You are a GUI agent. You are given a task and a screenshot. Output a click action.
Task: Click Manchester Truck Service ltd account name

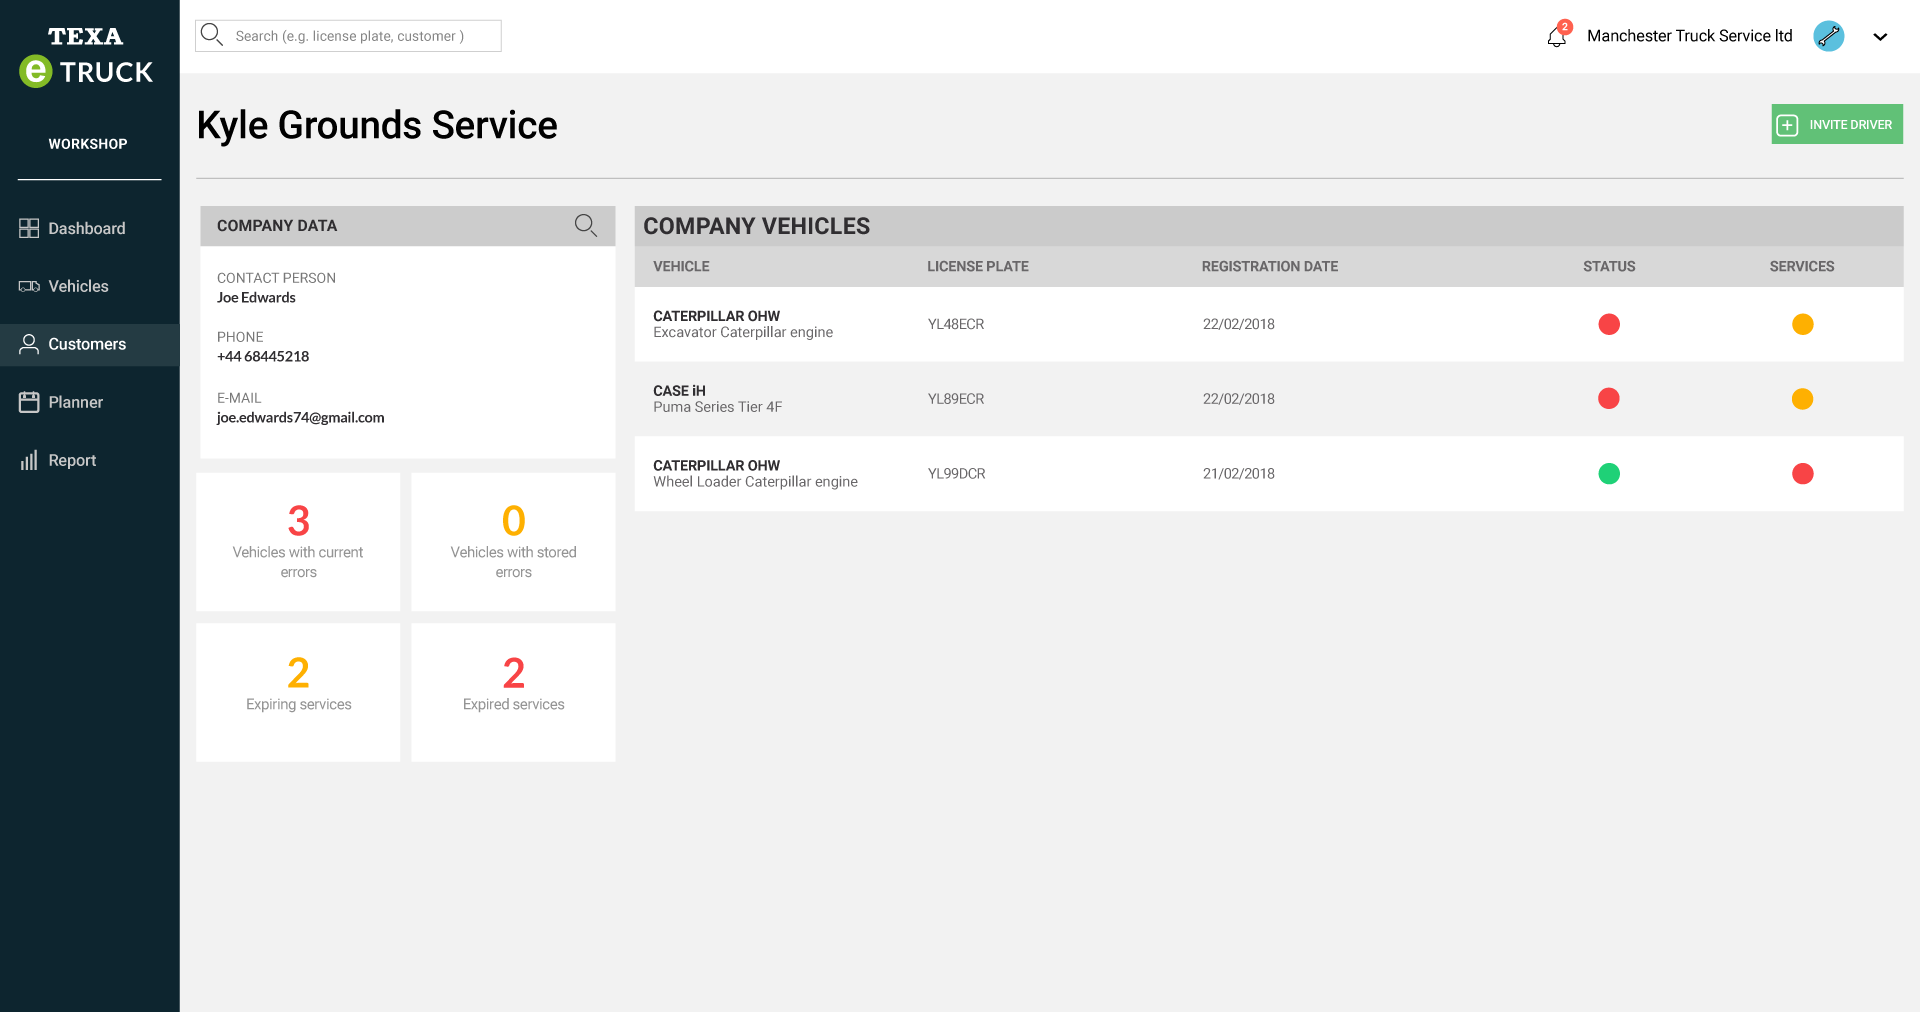1690,36
